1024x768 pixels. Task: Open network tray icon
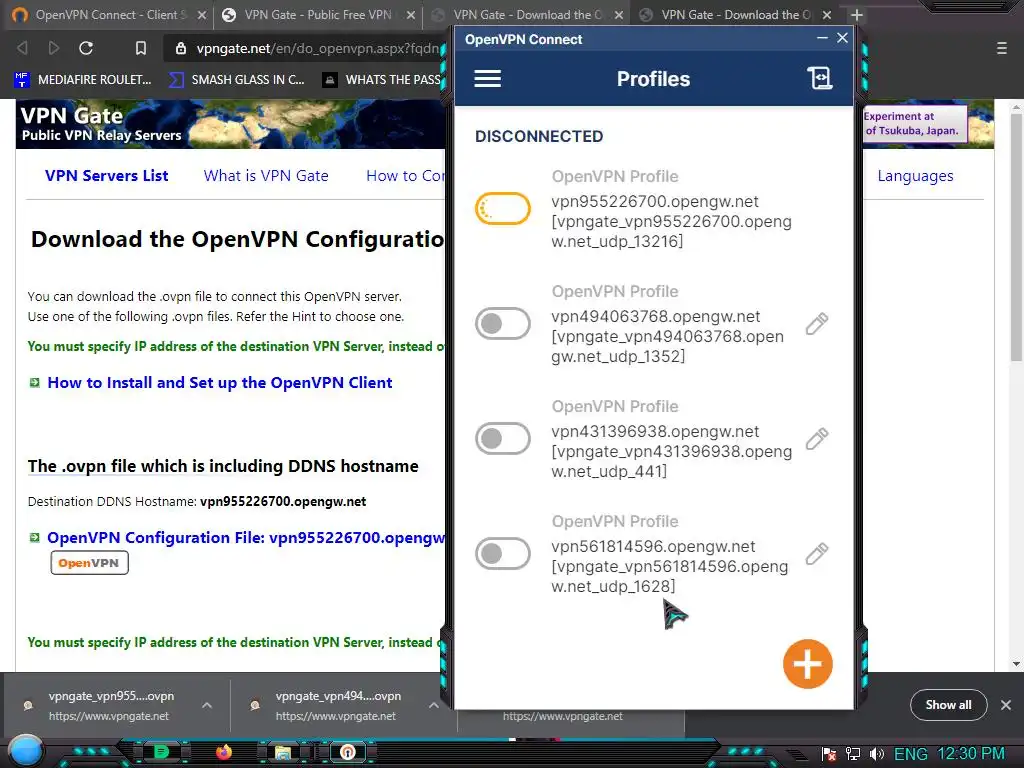pyautogui.click(x=853, y=755)
